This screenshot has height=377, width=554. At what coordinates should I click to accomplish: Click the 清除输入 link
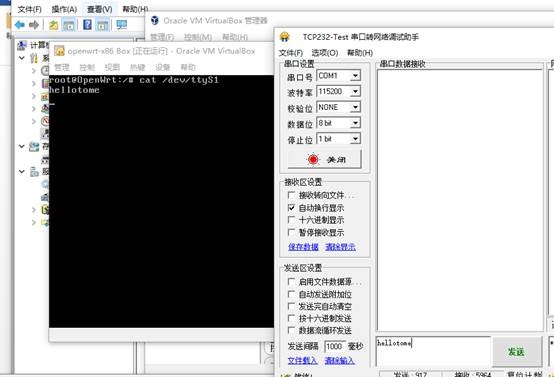click(340, 360)
